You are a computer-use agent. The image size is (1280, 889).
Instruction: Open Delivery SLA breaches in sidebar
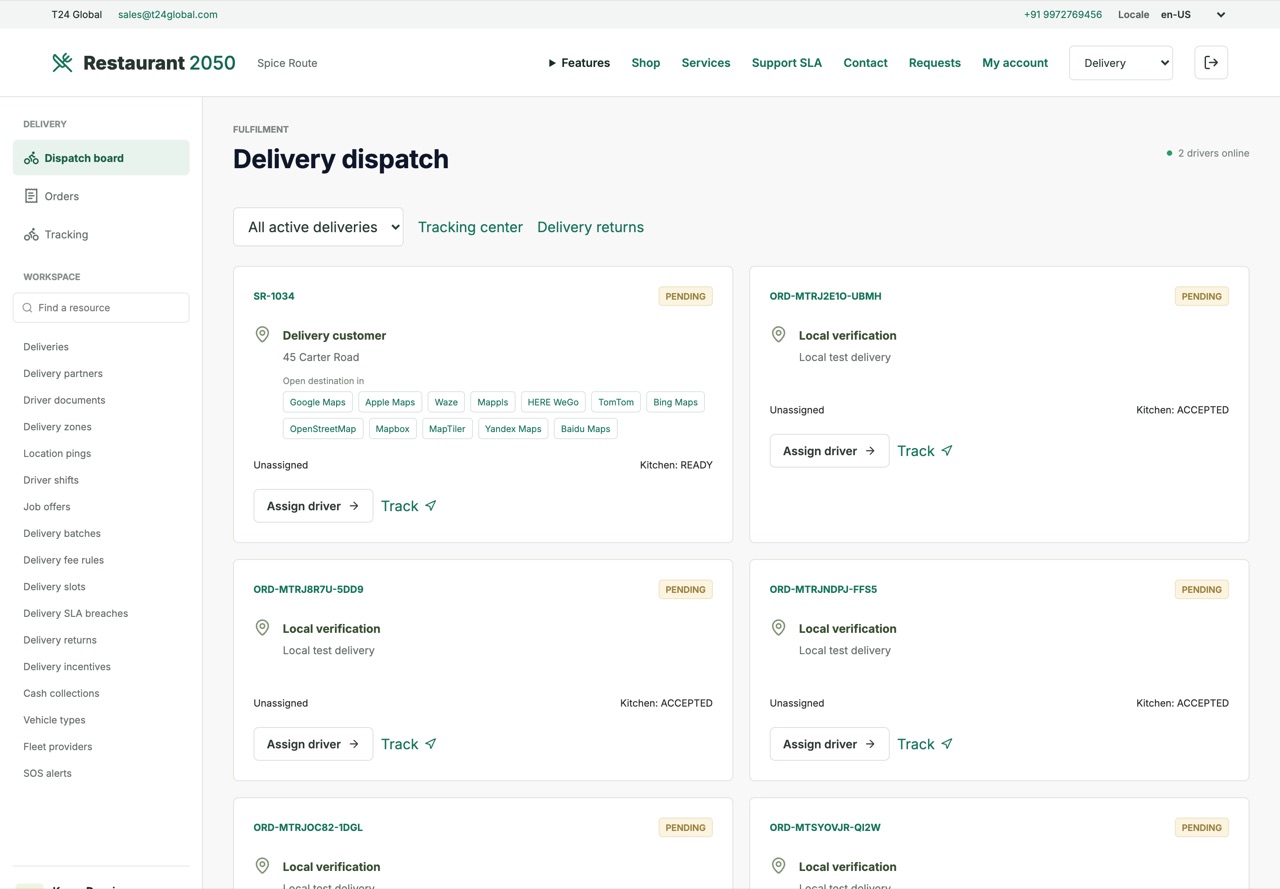pyautogui.click(x=76, y=613)
